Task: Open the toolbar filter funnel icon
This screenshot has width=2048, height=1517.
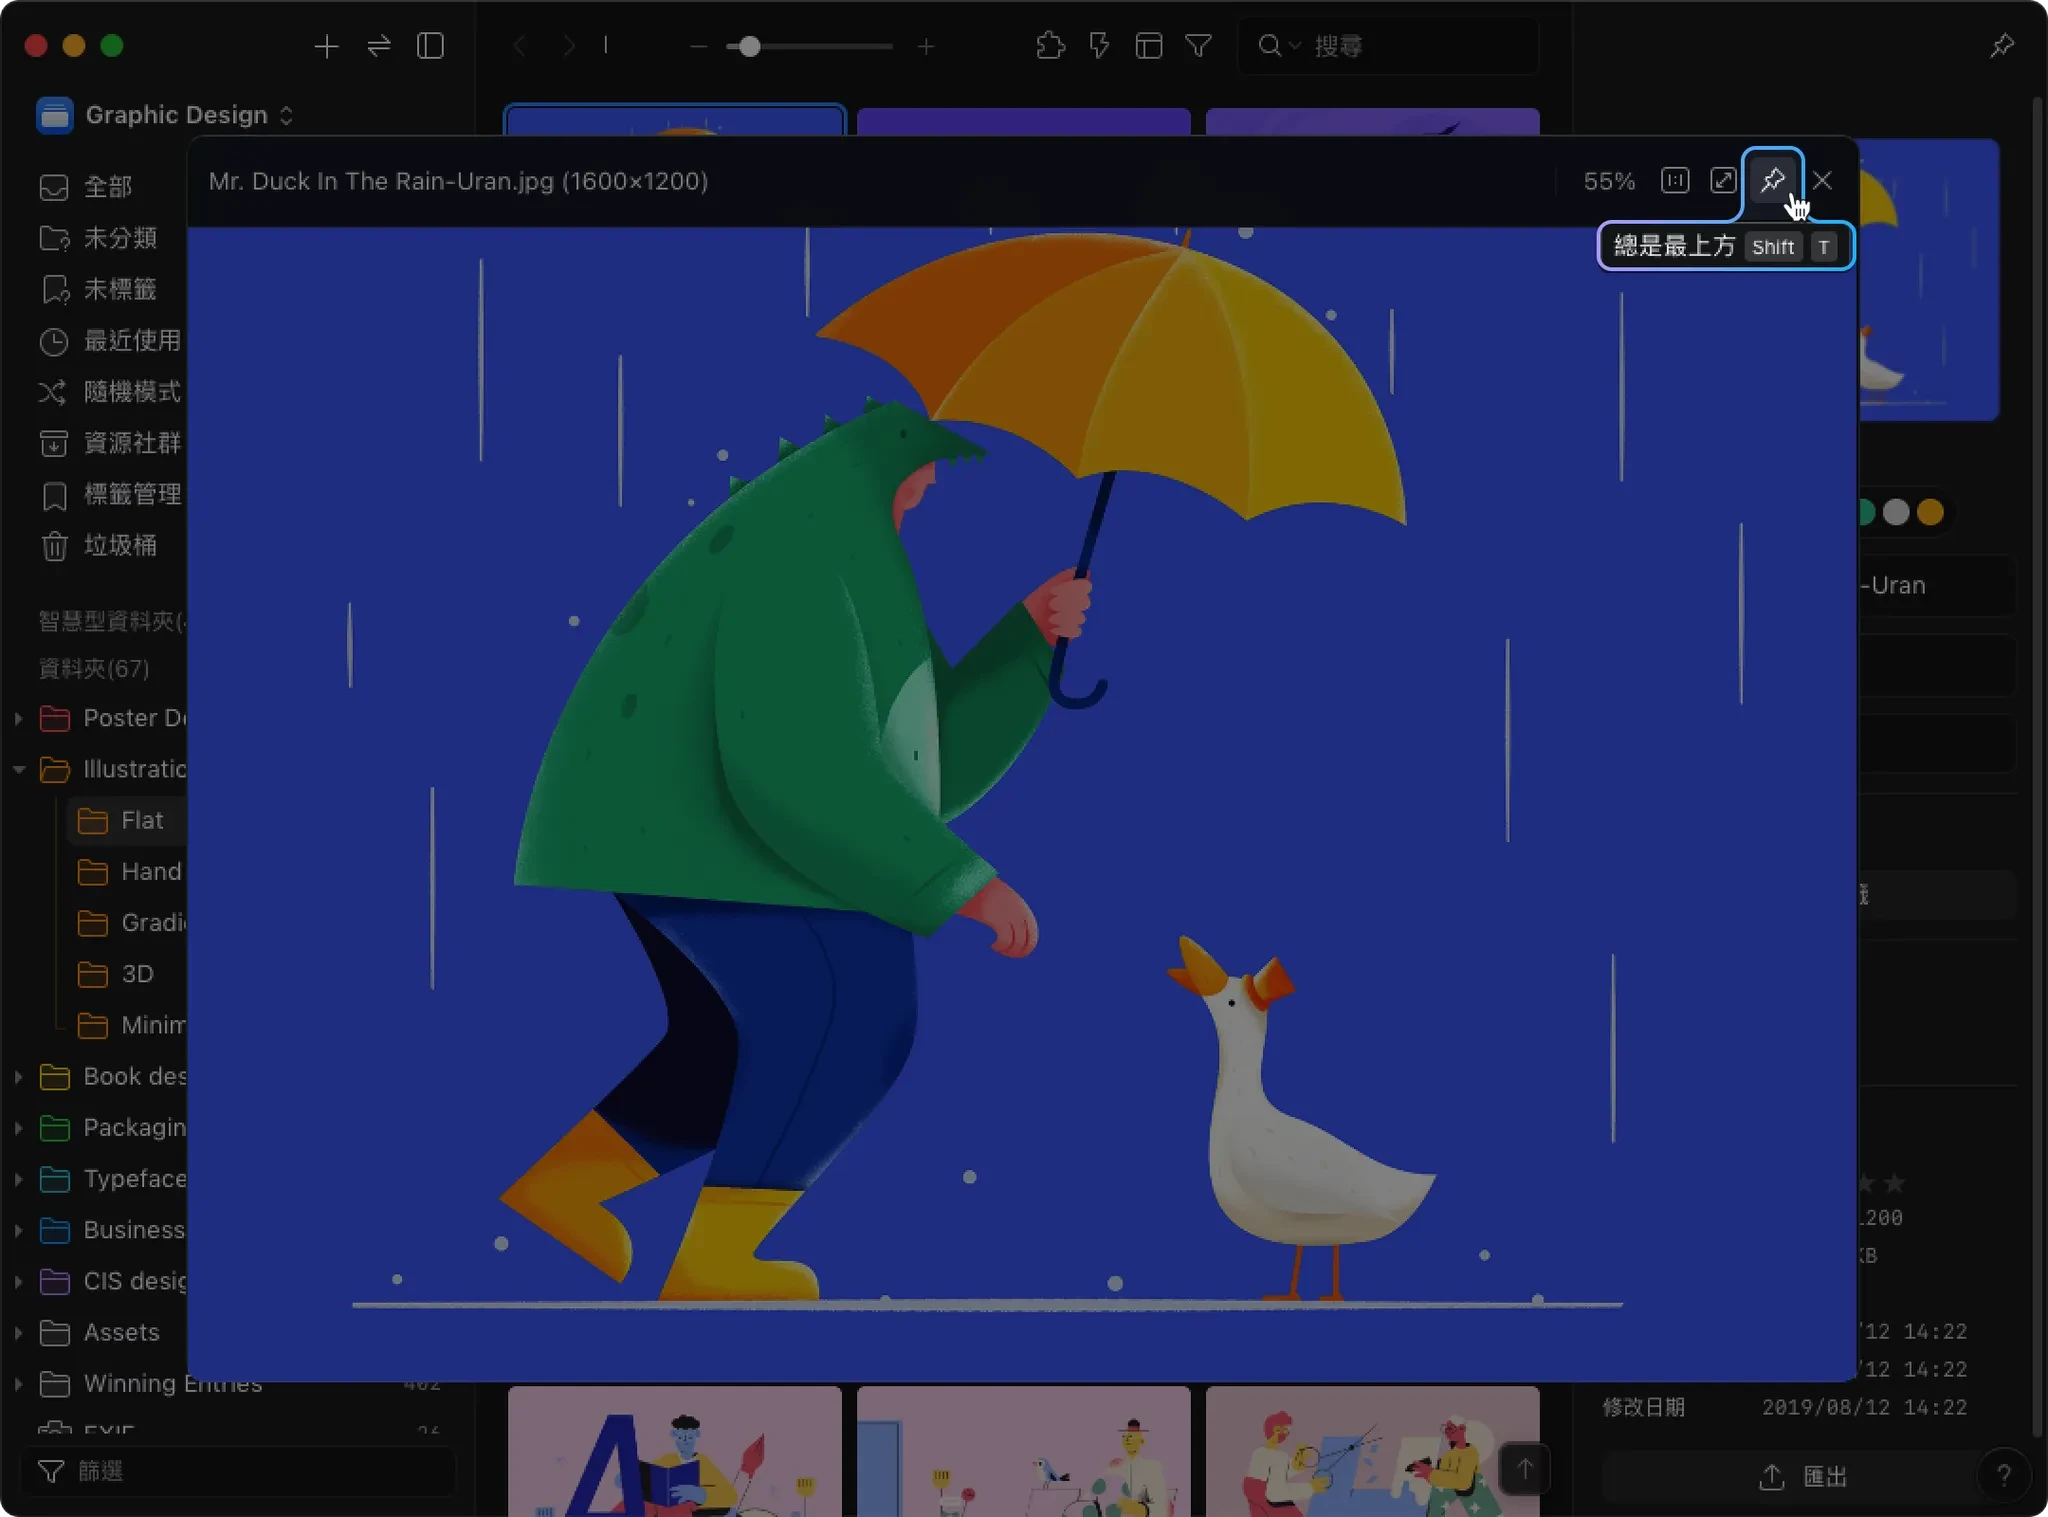Action: (1198, 46)
